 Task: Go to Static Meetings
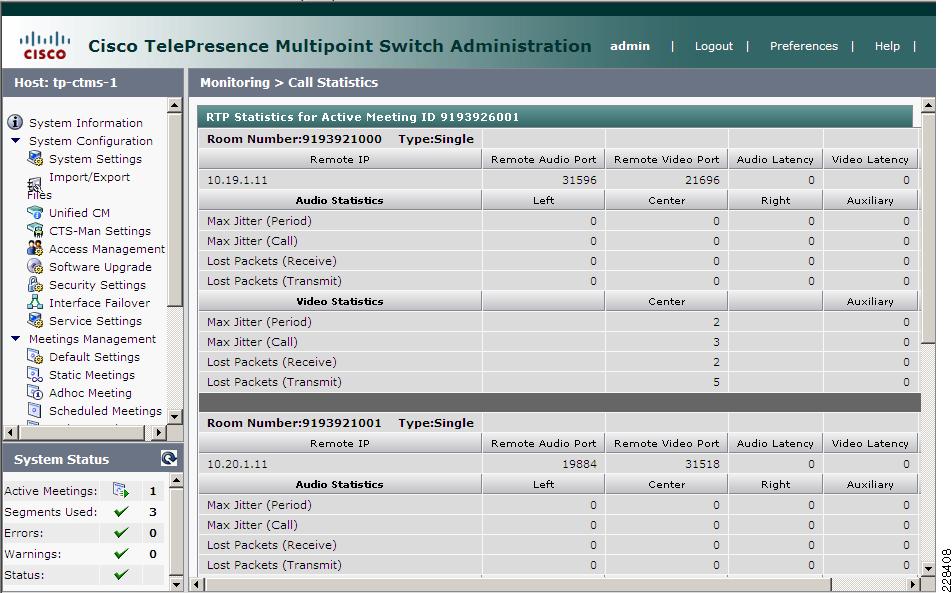92,375
